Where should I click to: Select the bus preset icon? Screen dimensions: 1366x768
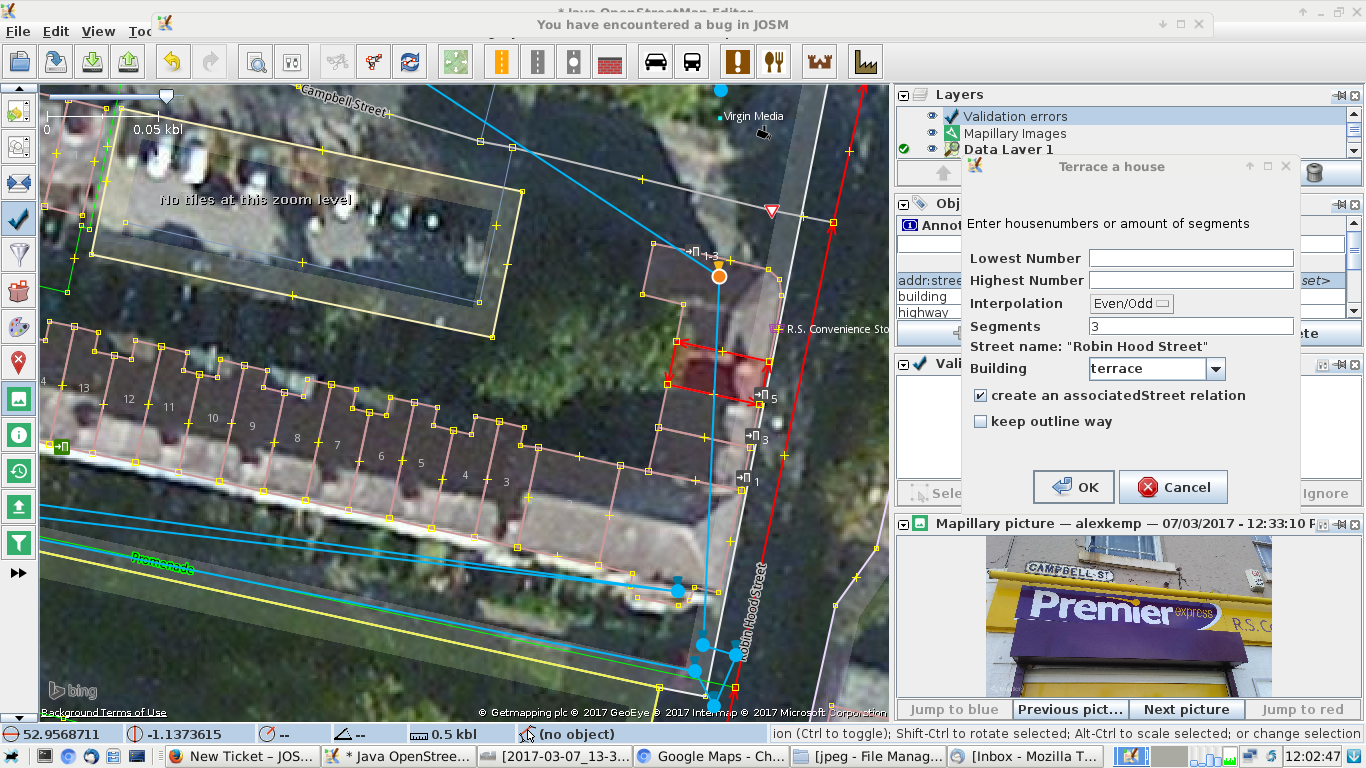(692, 62)
